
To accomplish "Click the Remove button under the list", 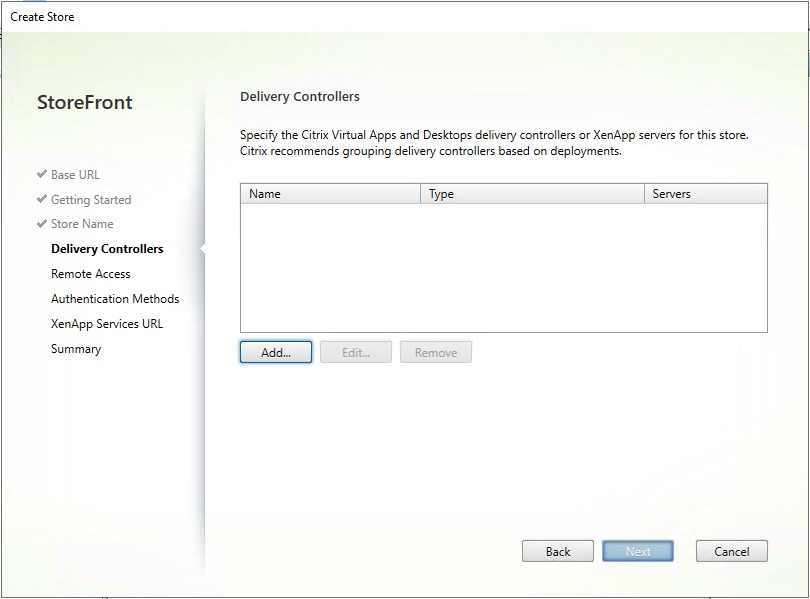I will (435, 352).
